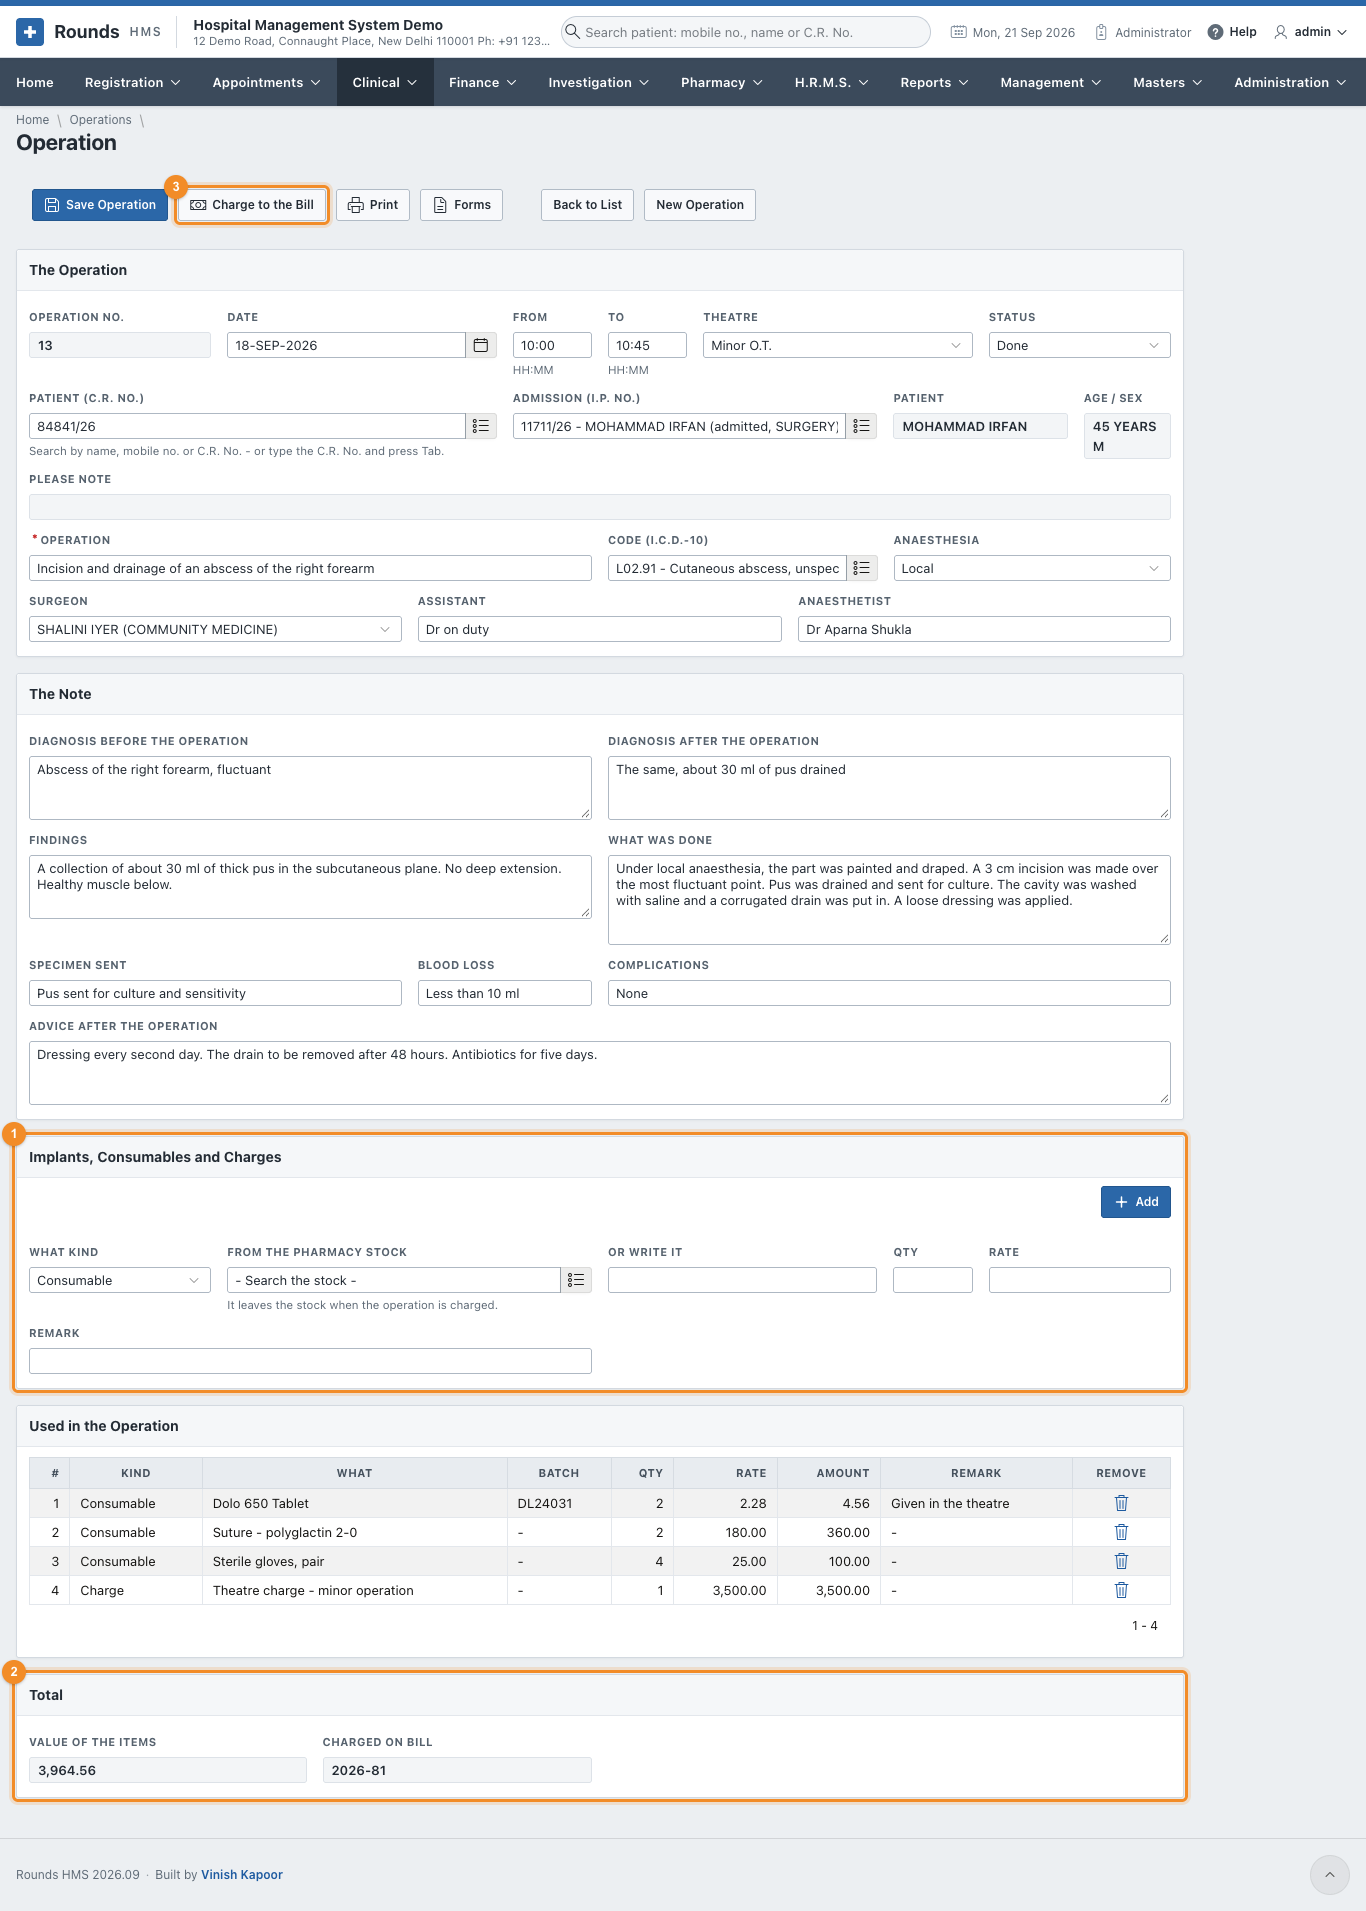The image size is (1366, 1911).
Task: Click the Findings textarea
Action: 310,887
